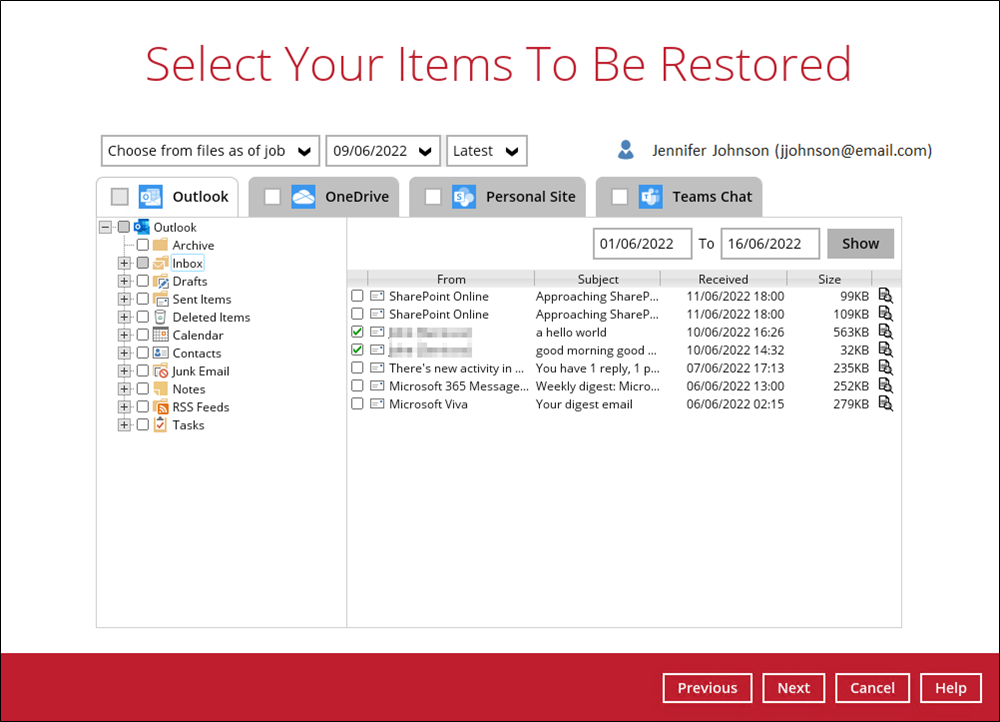Image resolution: width=1000 pixels, height=722 pixels.
Task: Click the Junk Email folder icon
Action: tap(160, 371)
